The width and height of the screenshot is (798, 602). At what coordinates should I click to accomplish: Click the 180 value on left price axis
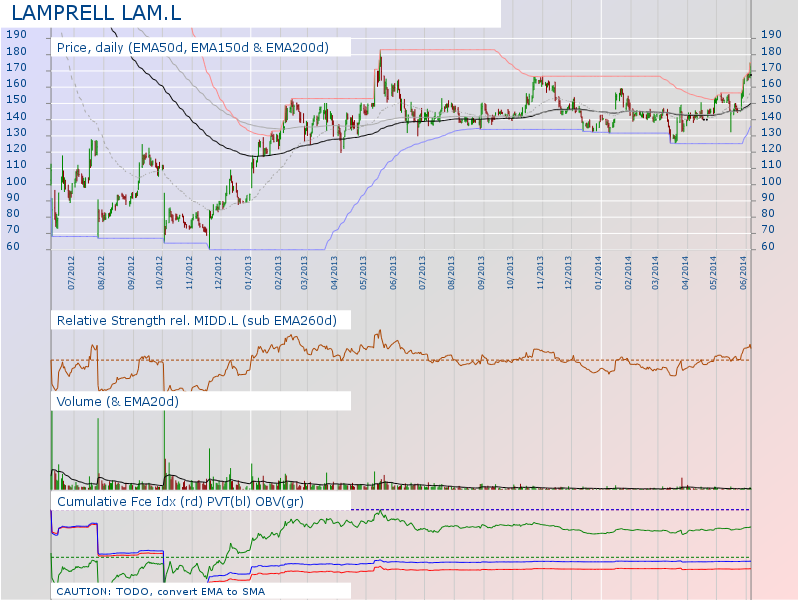point(16,51)
